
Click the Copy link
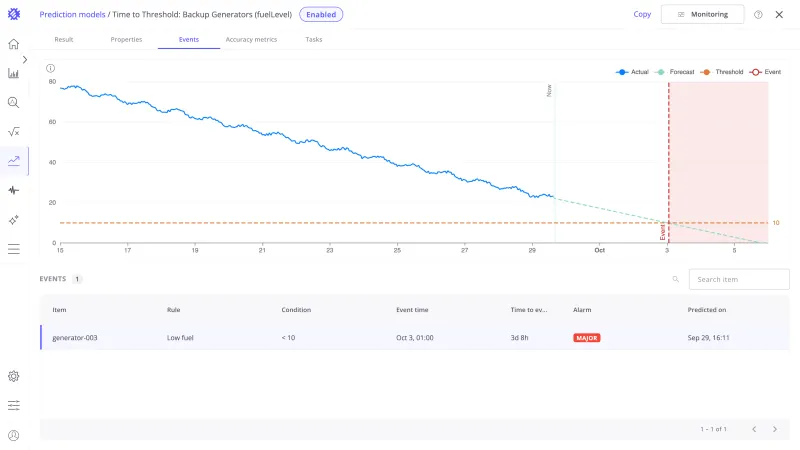[642, 14]
